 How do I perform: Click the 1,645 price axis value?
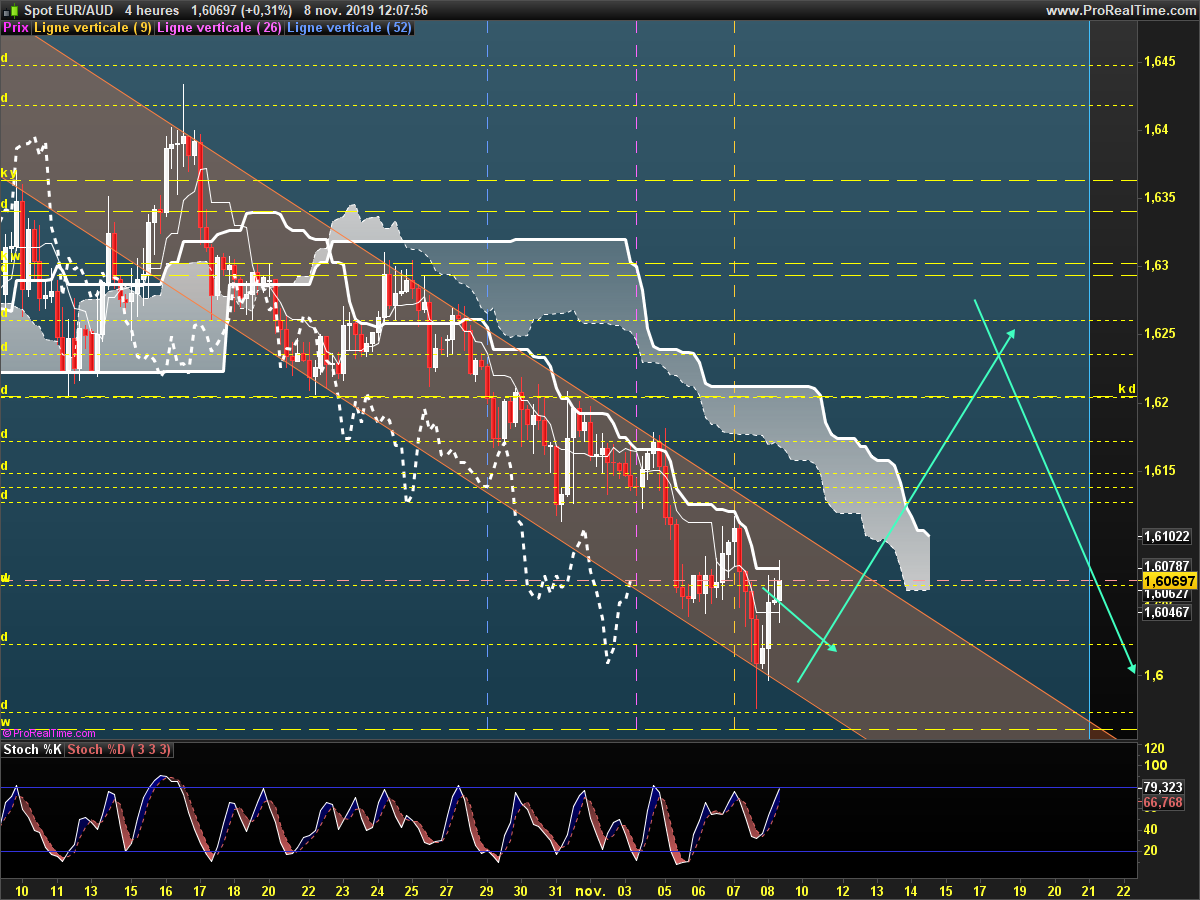tap(1159, 62)
